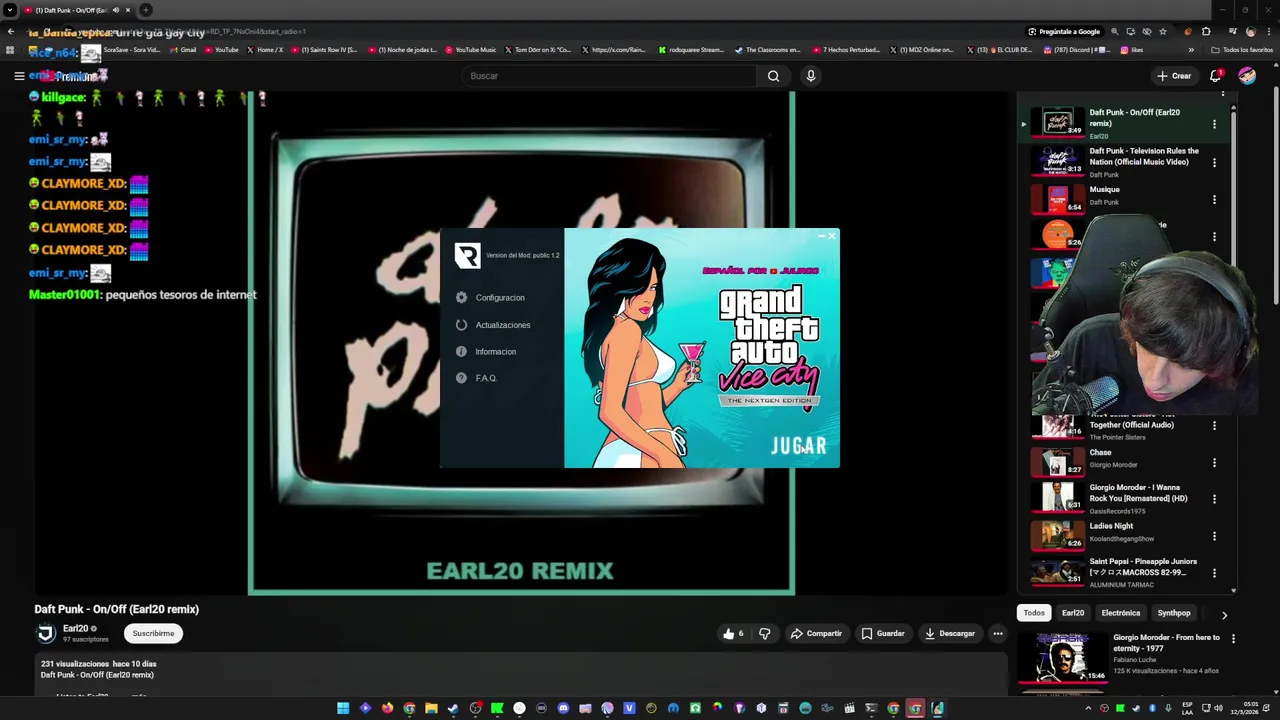Viewport: 1280px width, 720px height.
Task: Click the YouTube search magnifier button
Action: click(x=773, y=76)
